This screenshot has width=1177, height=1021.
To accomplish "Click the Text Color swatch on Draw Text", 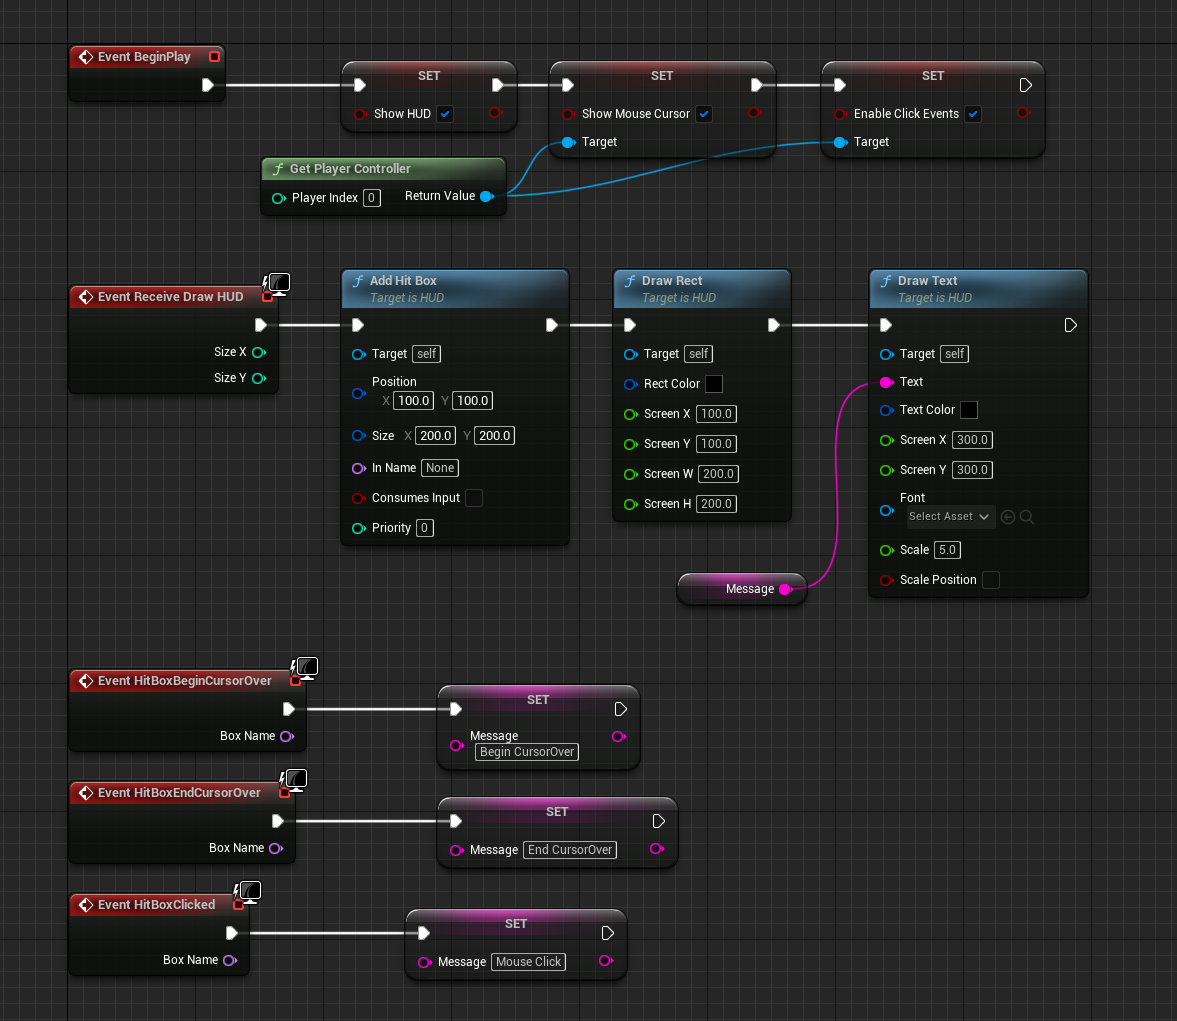I will point(969,410).
